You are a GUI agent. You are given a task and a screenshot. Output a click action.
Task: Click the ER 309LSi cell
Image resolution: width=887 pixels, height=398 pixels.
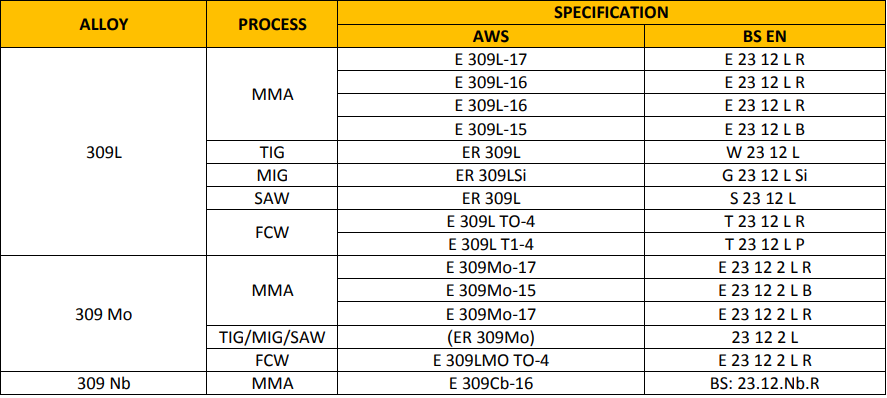pyautogui.click(x=491, y=175)
